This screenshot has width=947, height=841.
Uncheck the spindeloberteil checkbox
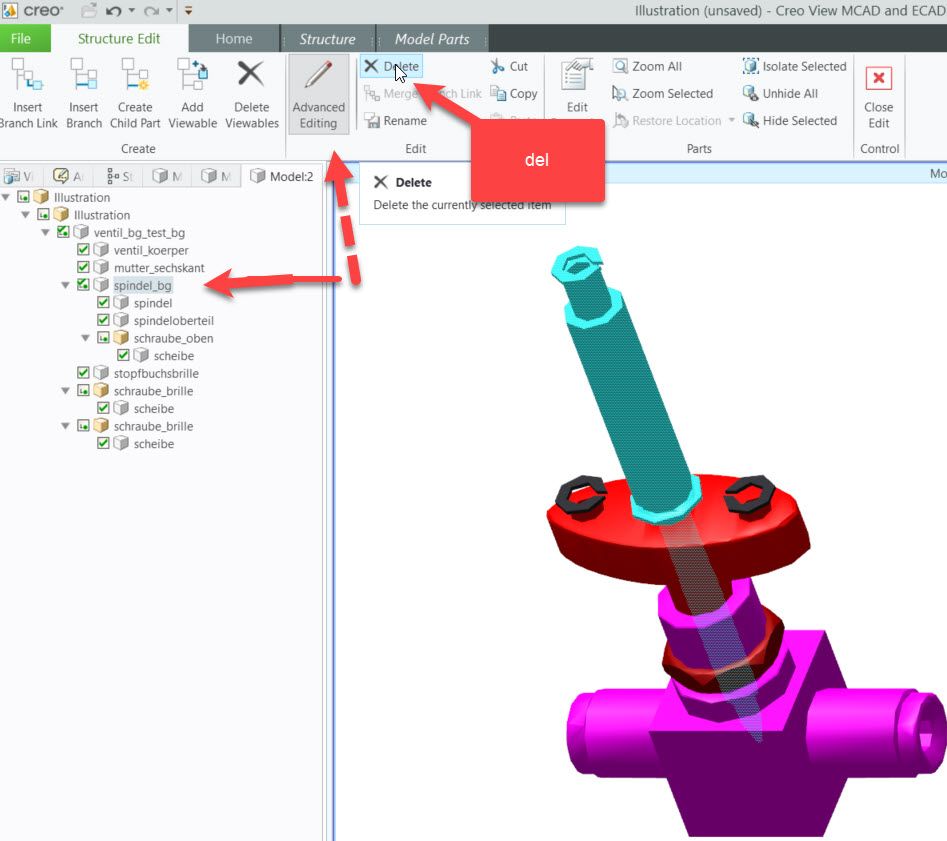(x=103, y=320)
